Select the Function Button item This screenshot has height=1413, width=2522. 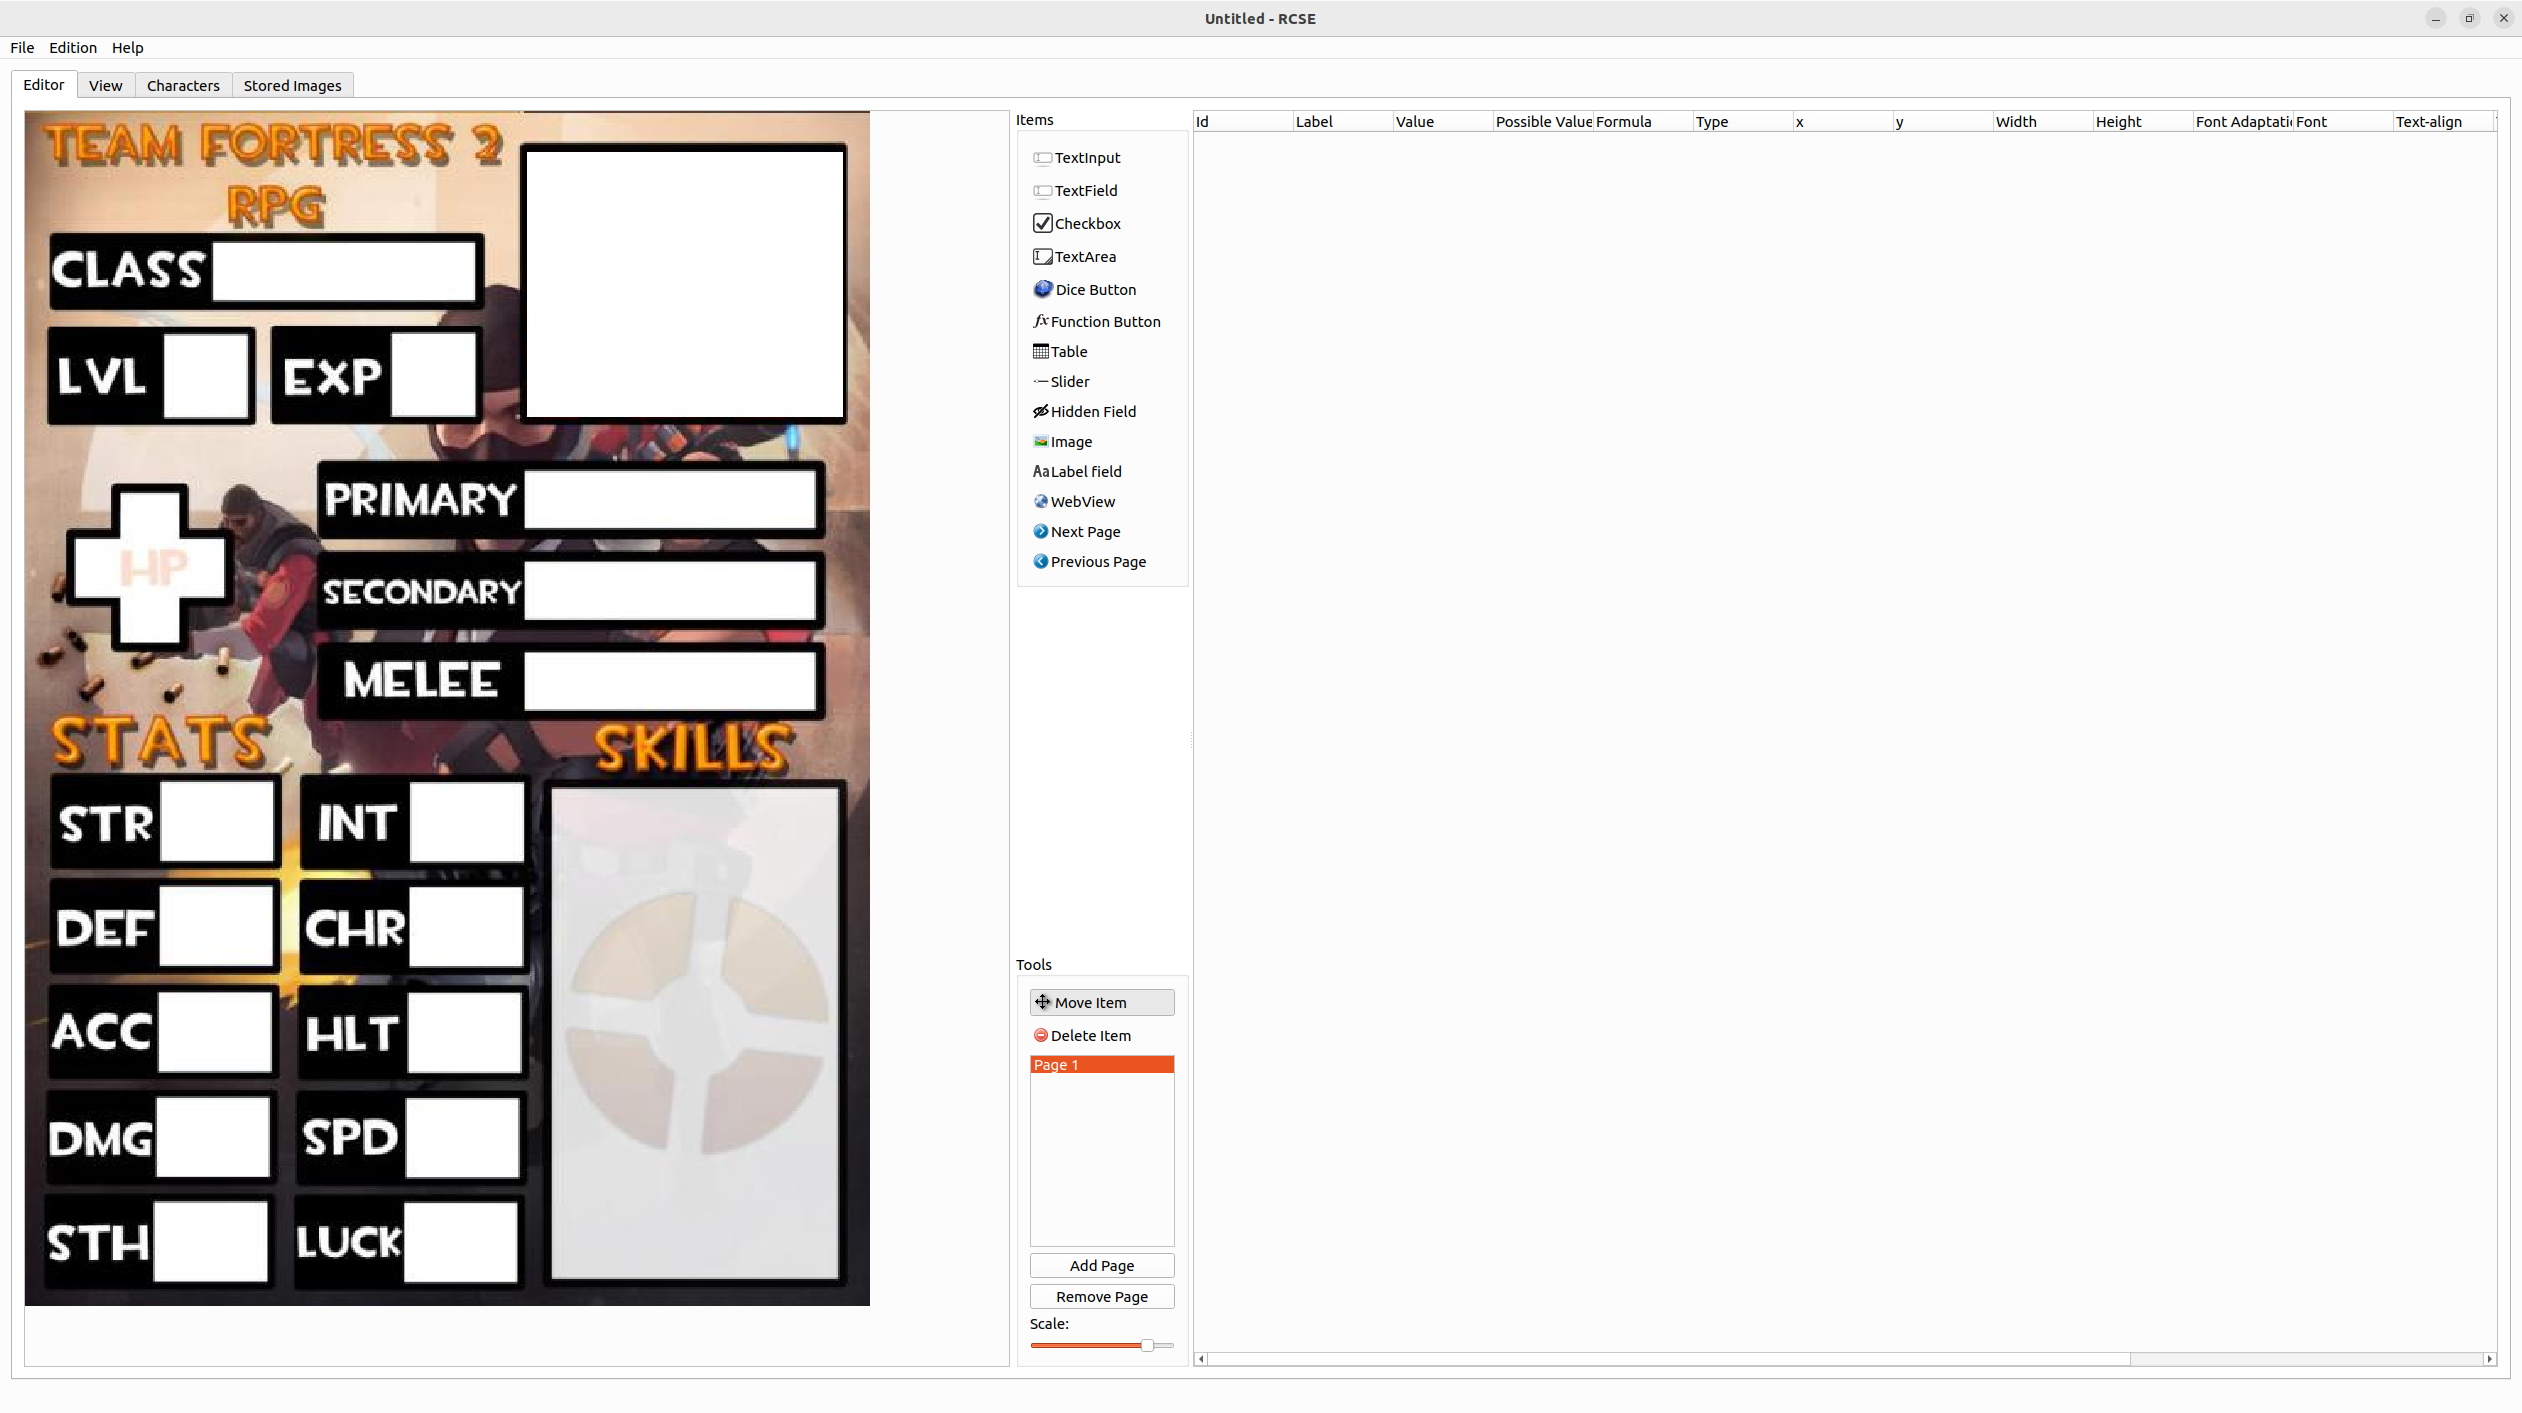pos(1104,322)
